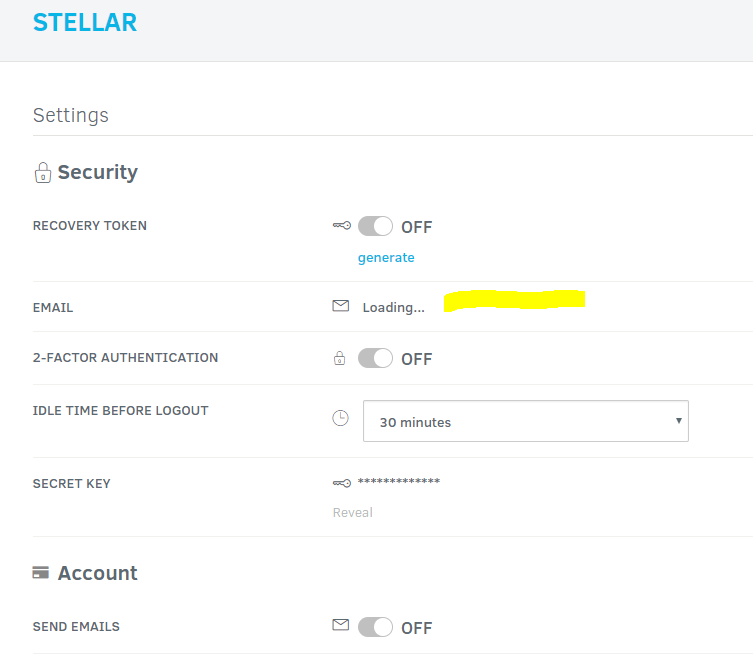
Task: Click the Secret Key key icon
Action: (342, 483)
